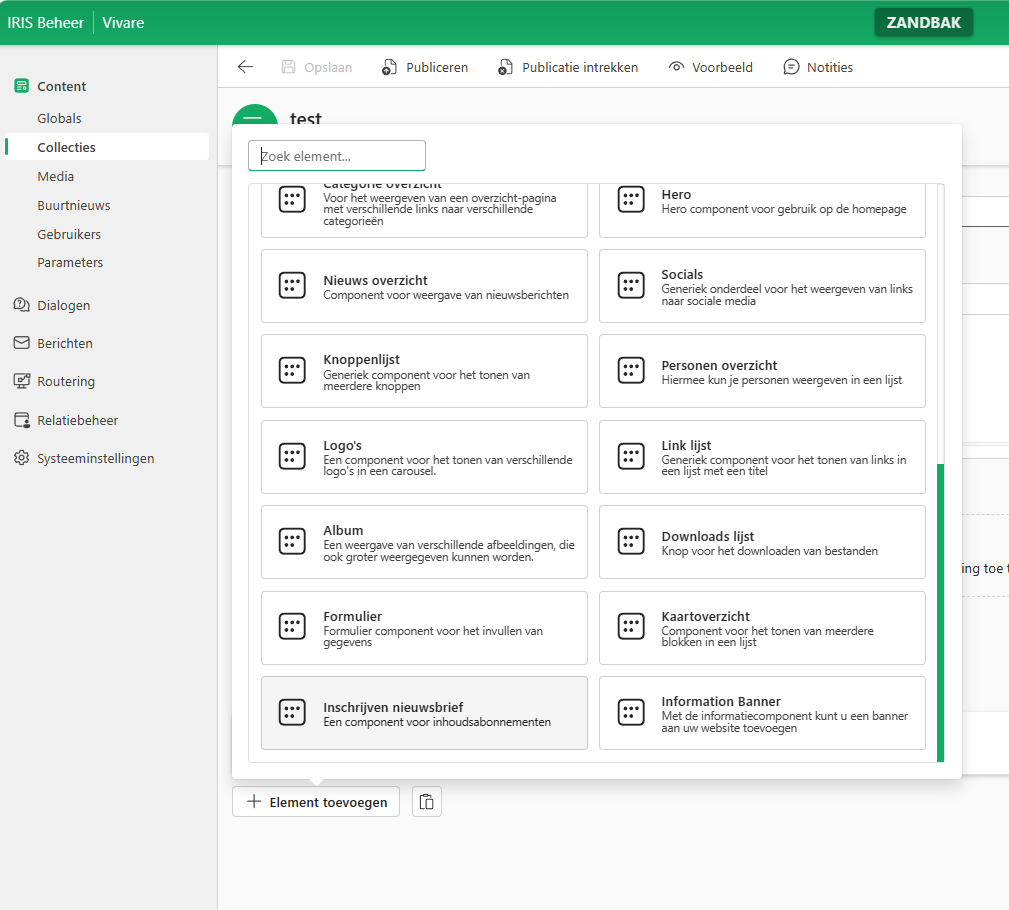
Task: Go to Relatiebeheer in sidebar
Action: coord(77,420)
